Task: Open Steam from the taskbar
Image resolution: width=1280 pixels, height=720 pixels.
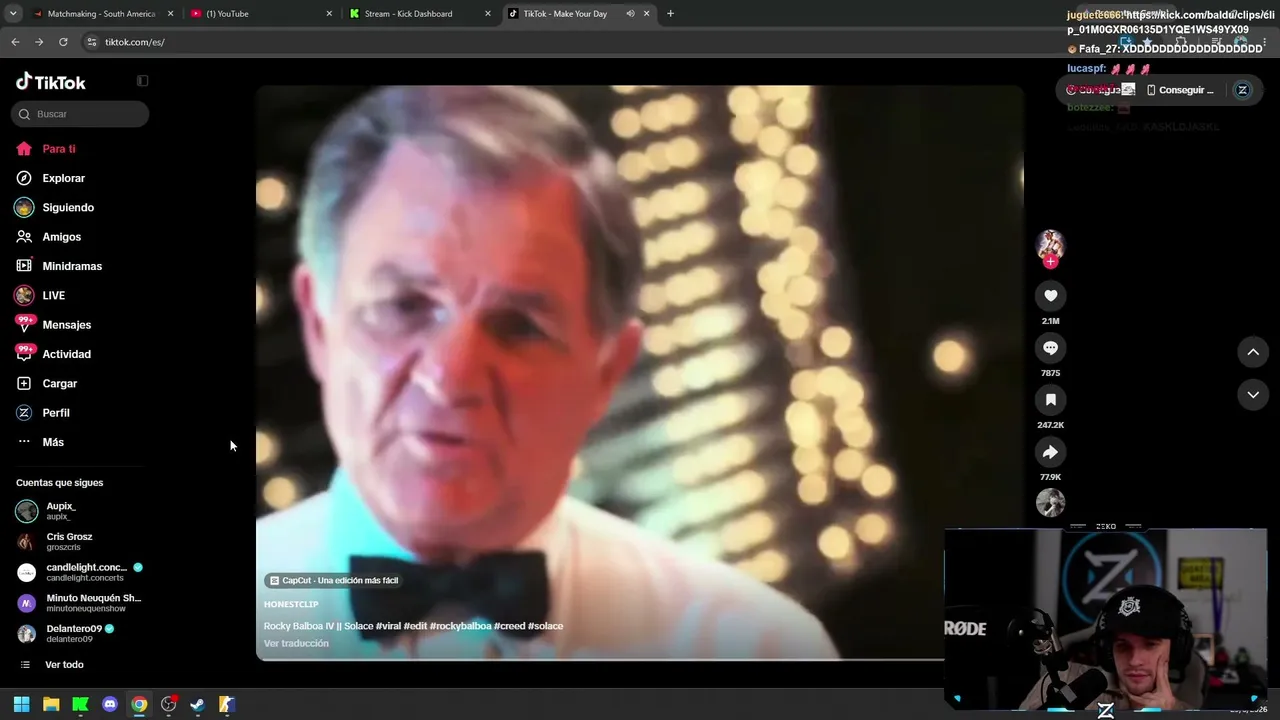Action: click(x=198, y=704)
